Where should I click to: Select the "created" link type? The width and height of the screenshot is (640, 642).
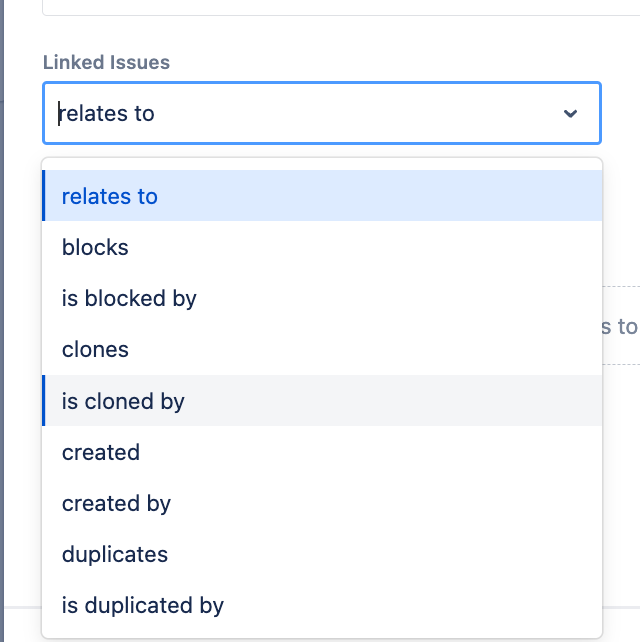pyautogui.click(x=101, y=452)
